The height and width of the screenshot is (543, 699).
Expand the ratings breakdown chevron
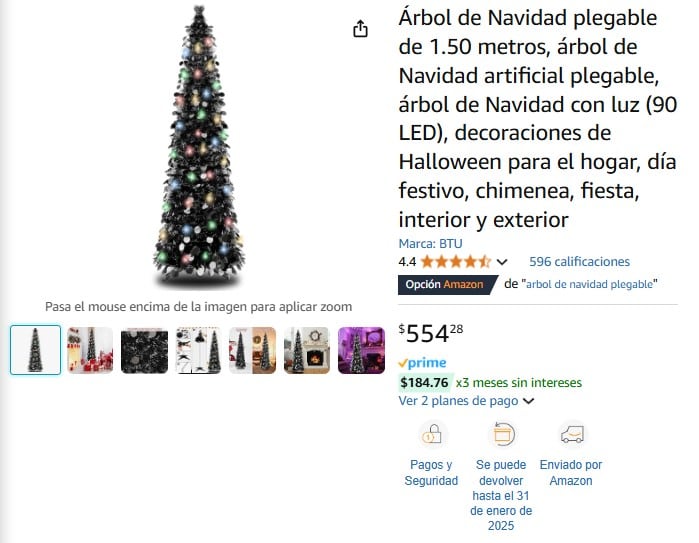502,262
